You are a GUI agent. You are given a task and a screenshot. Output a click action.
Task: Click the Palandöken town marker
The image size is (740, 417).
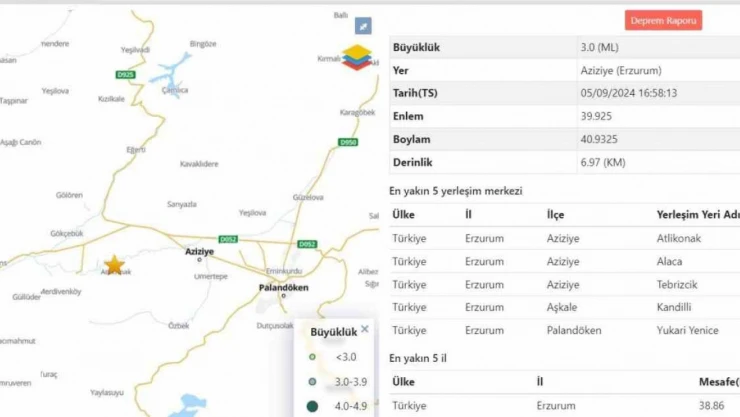pos(283,295)
